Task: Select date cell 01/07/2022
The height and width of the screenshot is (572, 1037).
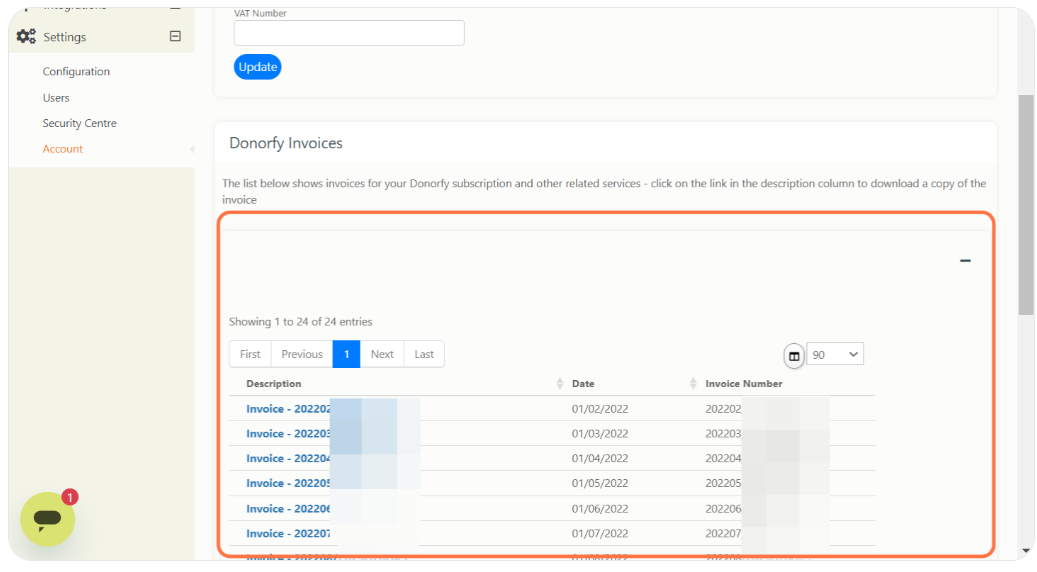Action: [600, 534]
